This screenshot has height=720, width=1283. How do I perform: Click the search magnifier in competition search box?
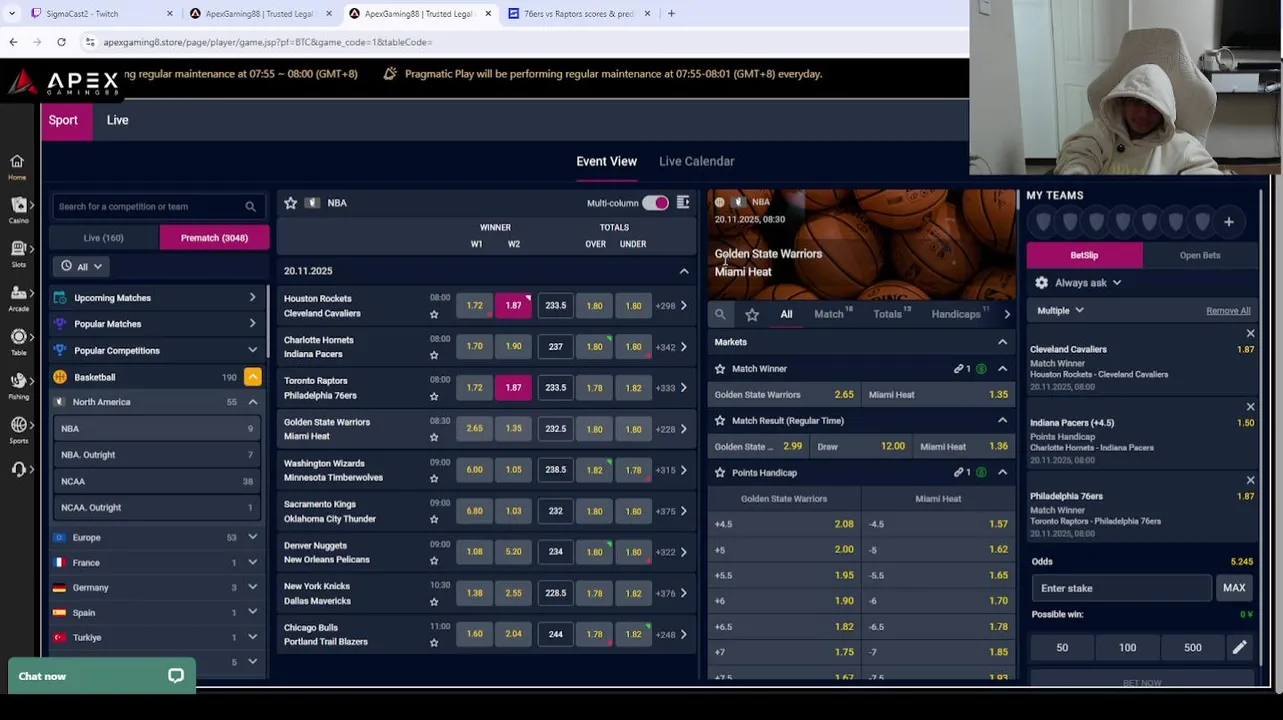coord(250,207)
